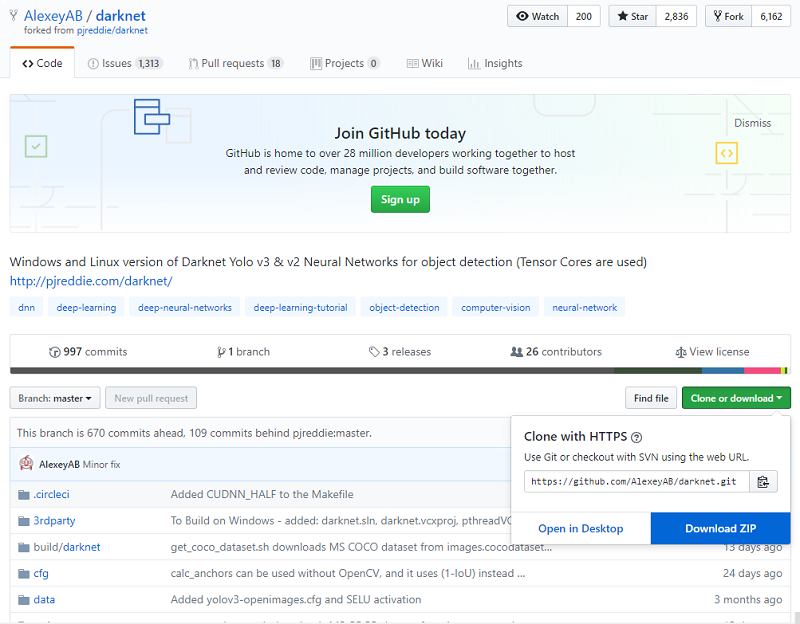
Task: Star the darknet repository
Action: coord(633,16)
